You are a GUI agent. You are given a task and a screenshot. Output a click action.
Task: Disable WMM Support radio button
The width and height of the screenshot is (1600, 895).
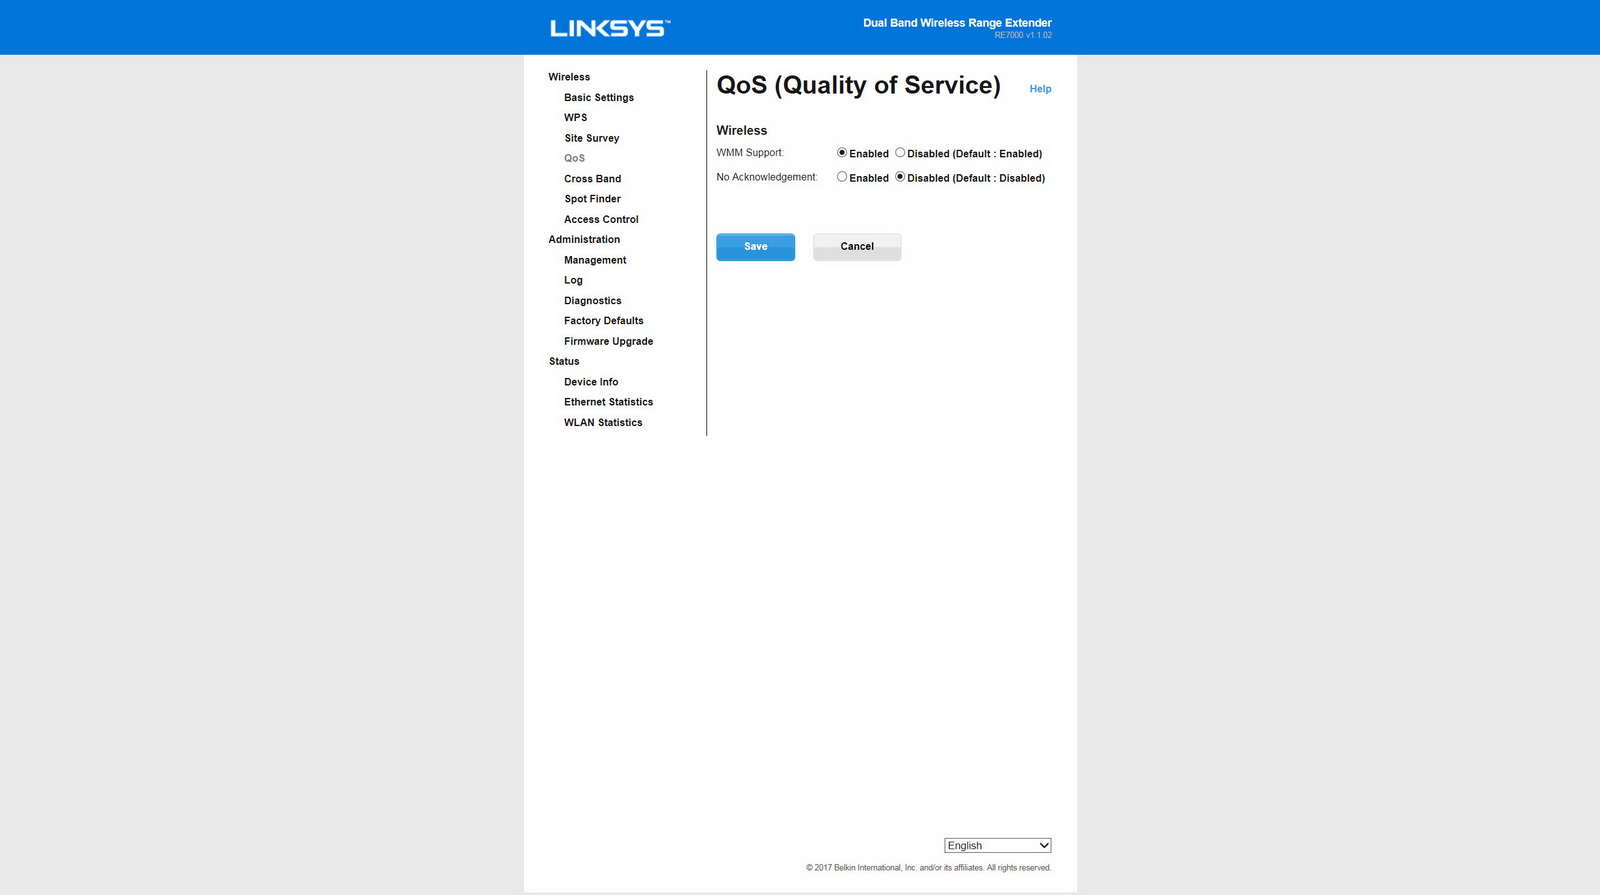point(900,153)
